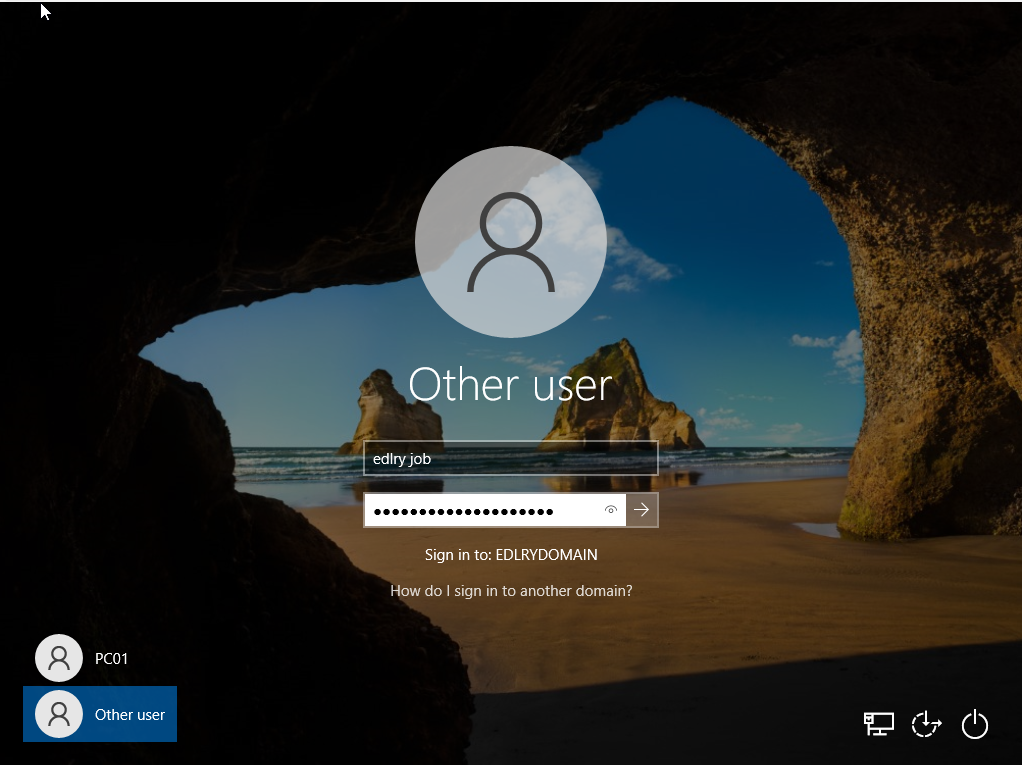Click the password input field

(x=495, y=510)
